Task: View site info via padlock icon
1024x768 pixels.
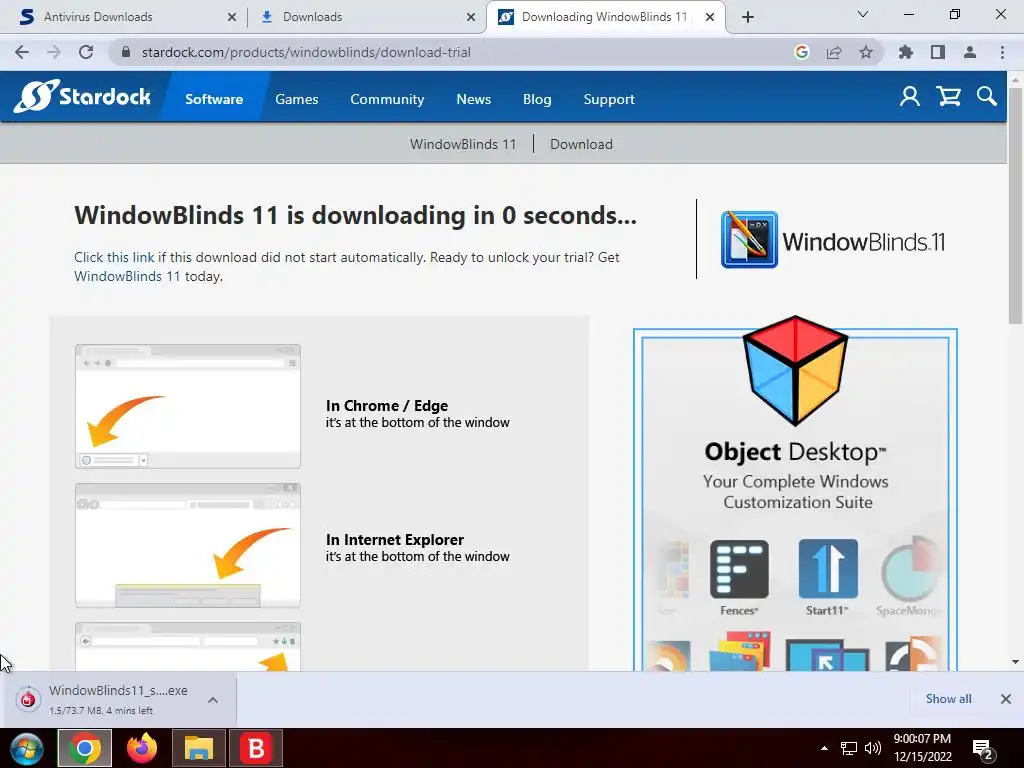Action: 126,52
